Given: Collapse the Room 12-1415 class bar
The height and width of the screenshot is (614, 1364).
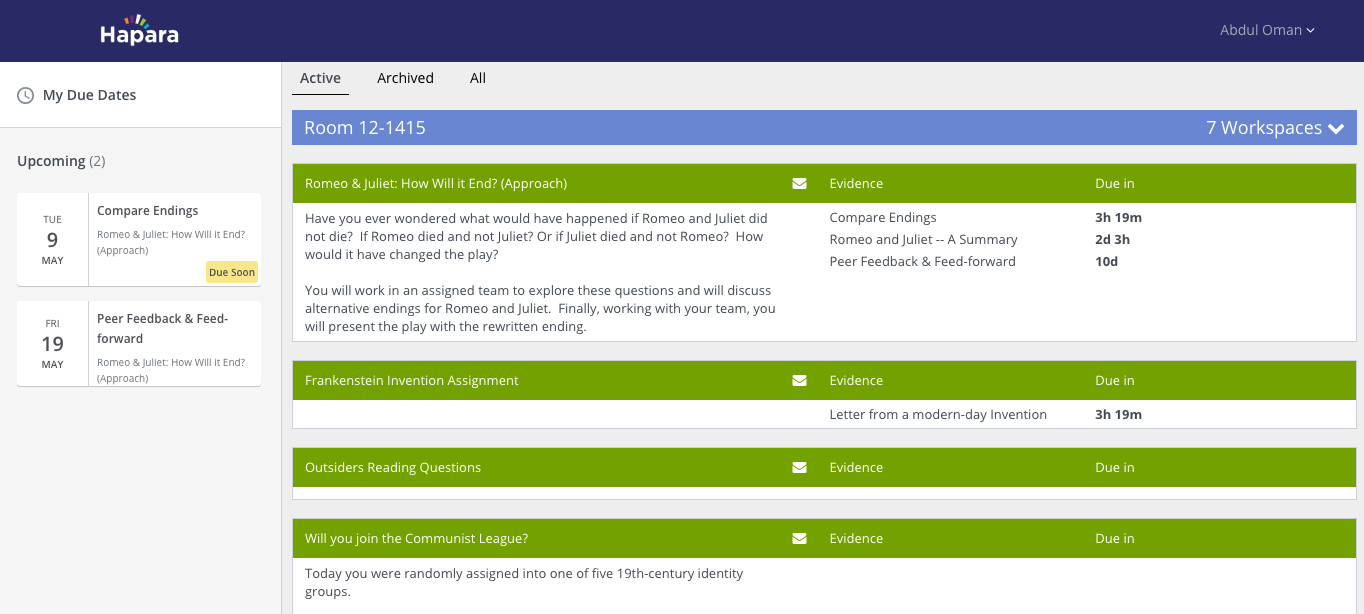Looking at the screenshot, I should (824, 128).
